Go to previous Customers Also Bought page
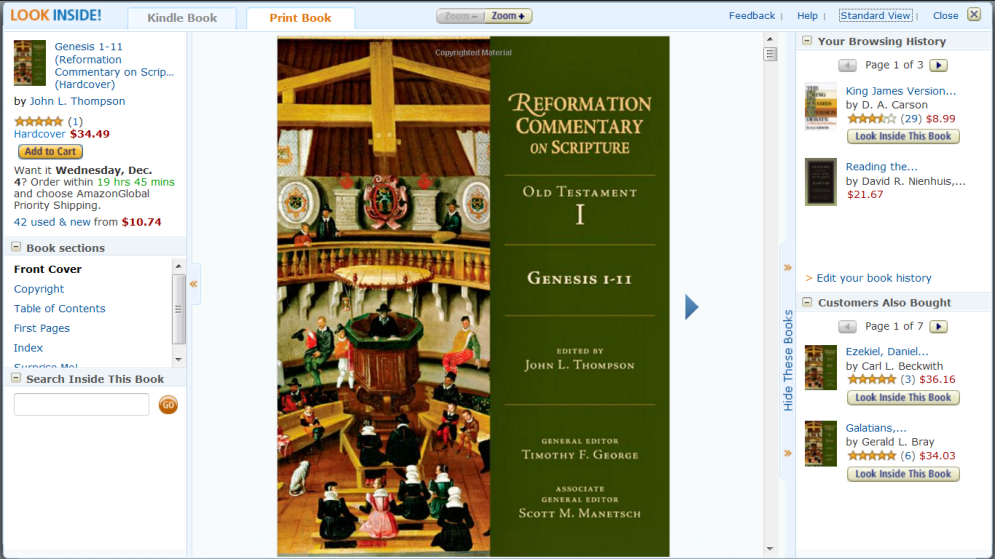Viewport: 995px width, 559px height. (847, 327)
